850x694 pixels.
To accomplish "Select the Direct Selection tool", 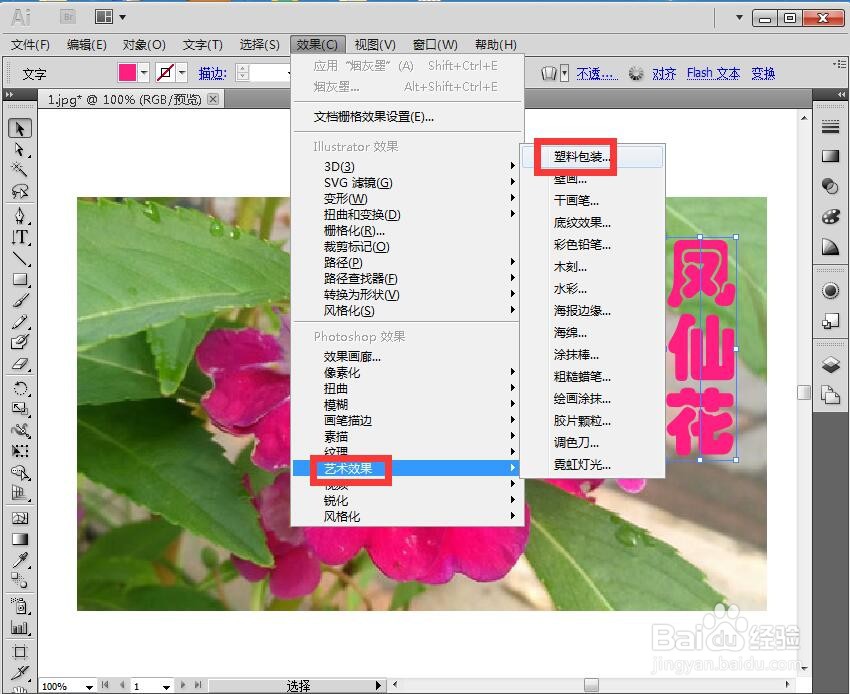I will tap(20, 150).
